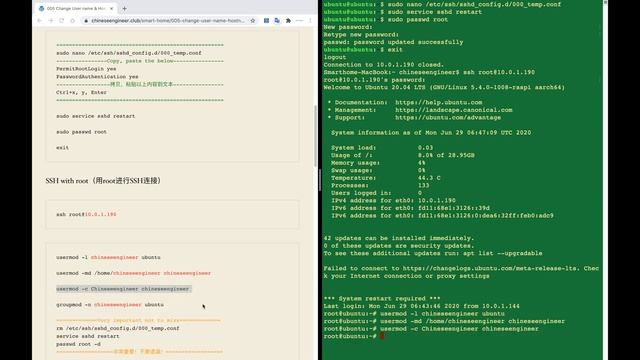Click the browser page vertical scrollbar
This screenshot has height=360, width=640.
pos(315,136)
